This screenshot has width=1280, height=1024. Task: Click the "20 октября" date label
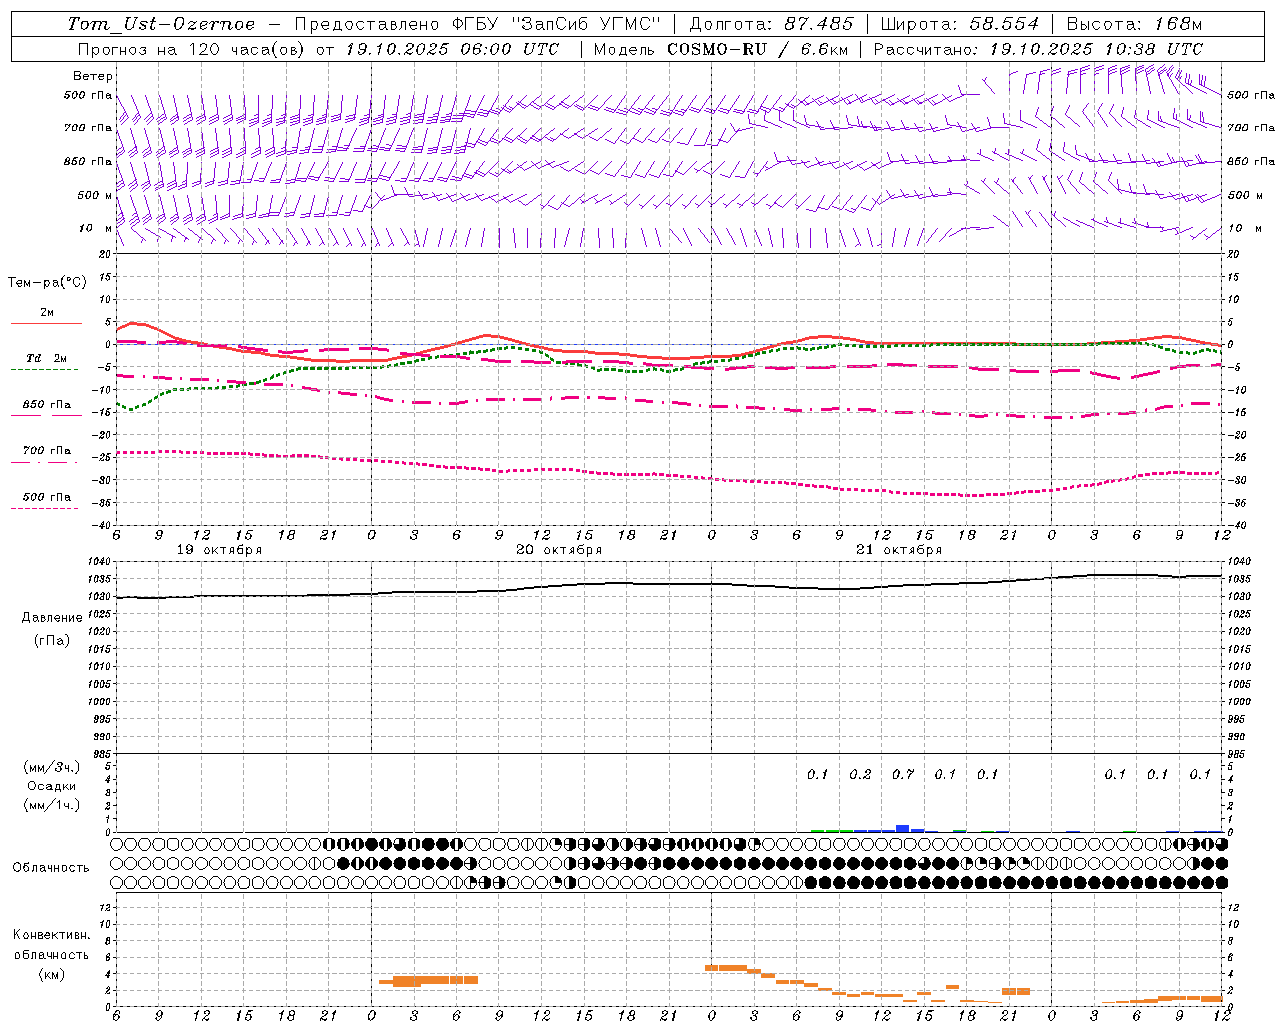click(559, 550)
